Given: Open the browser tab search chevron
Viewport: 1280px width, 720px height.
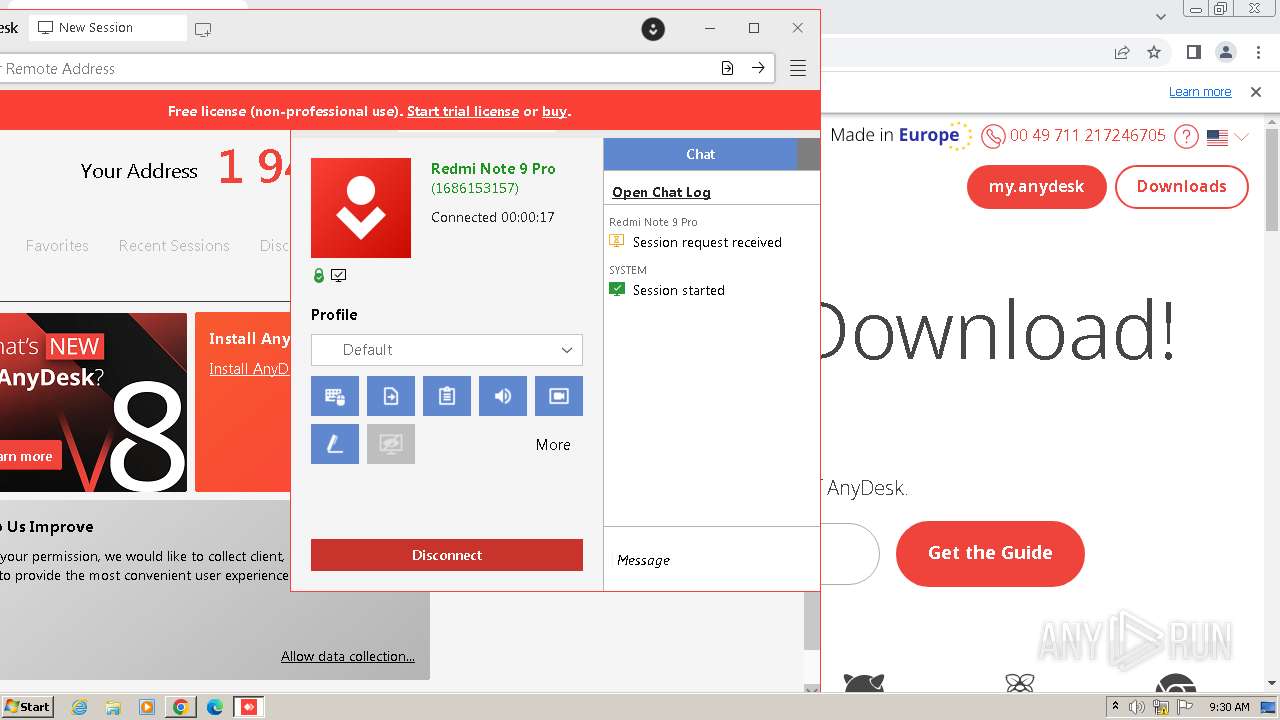Looking at the screenshot, I should (1160, 16).
